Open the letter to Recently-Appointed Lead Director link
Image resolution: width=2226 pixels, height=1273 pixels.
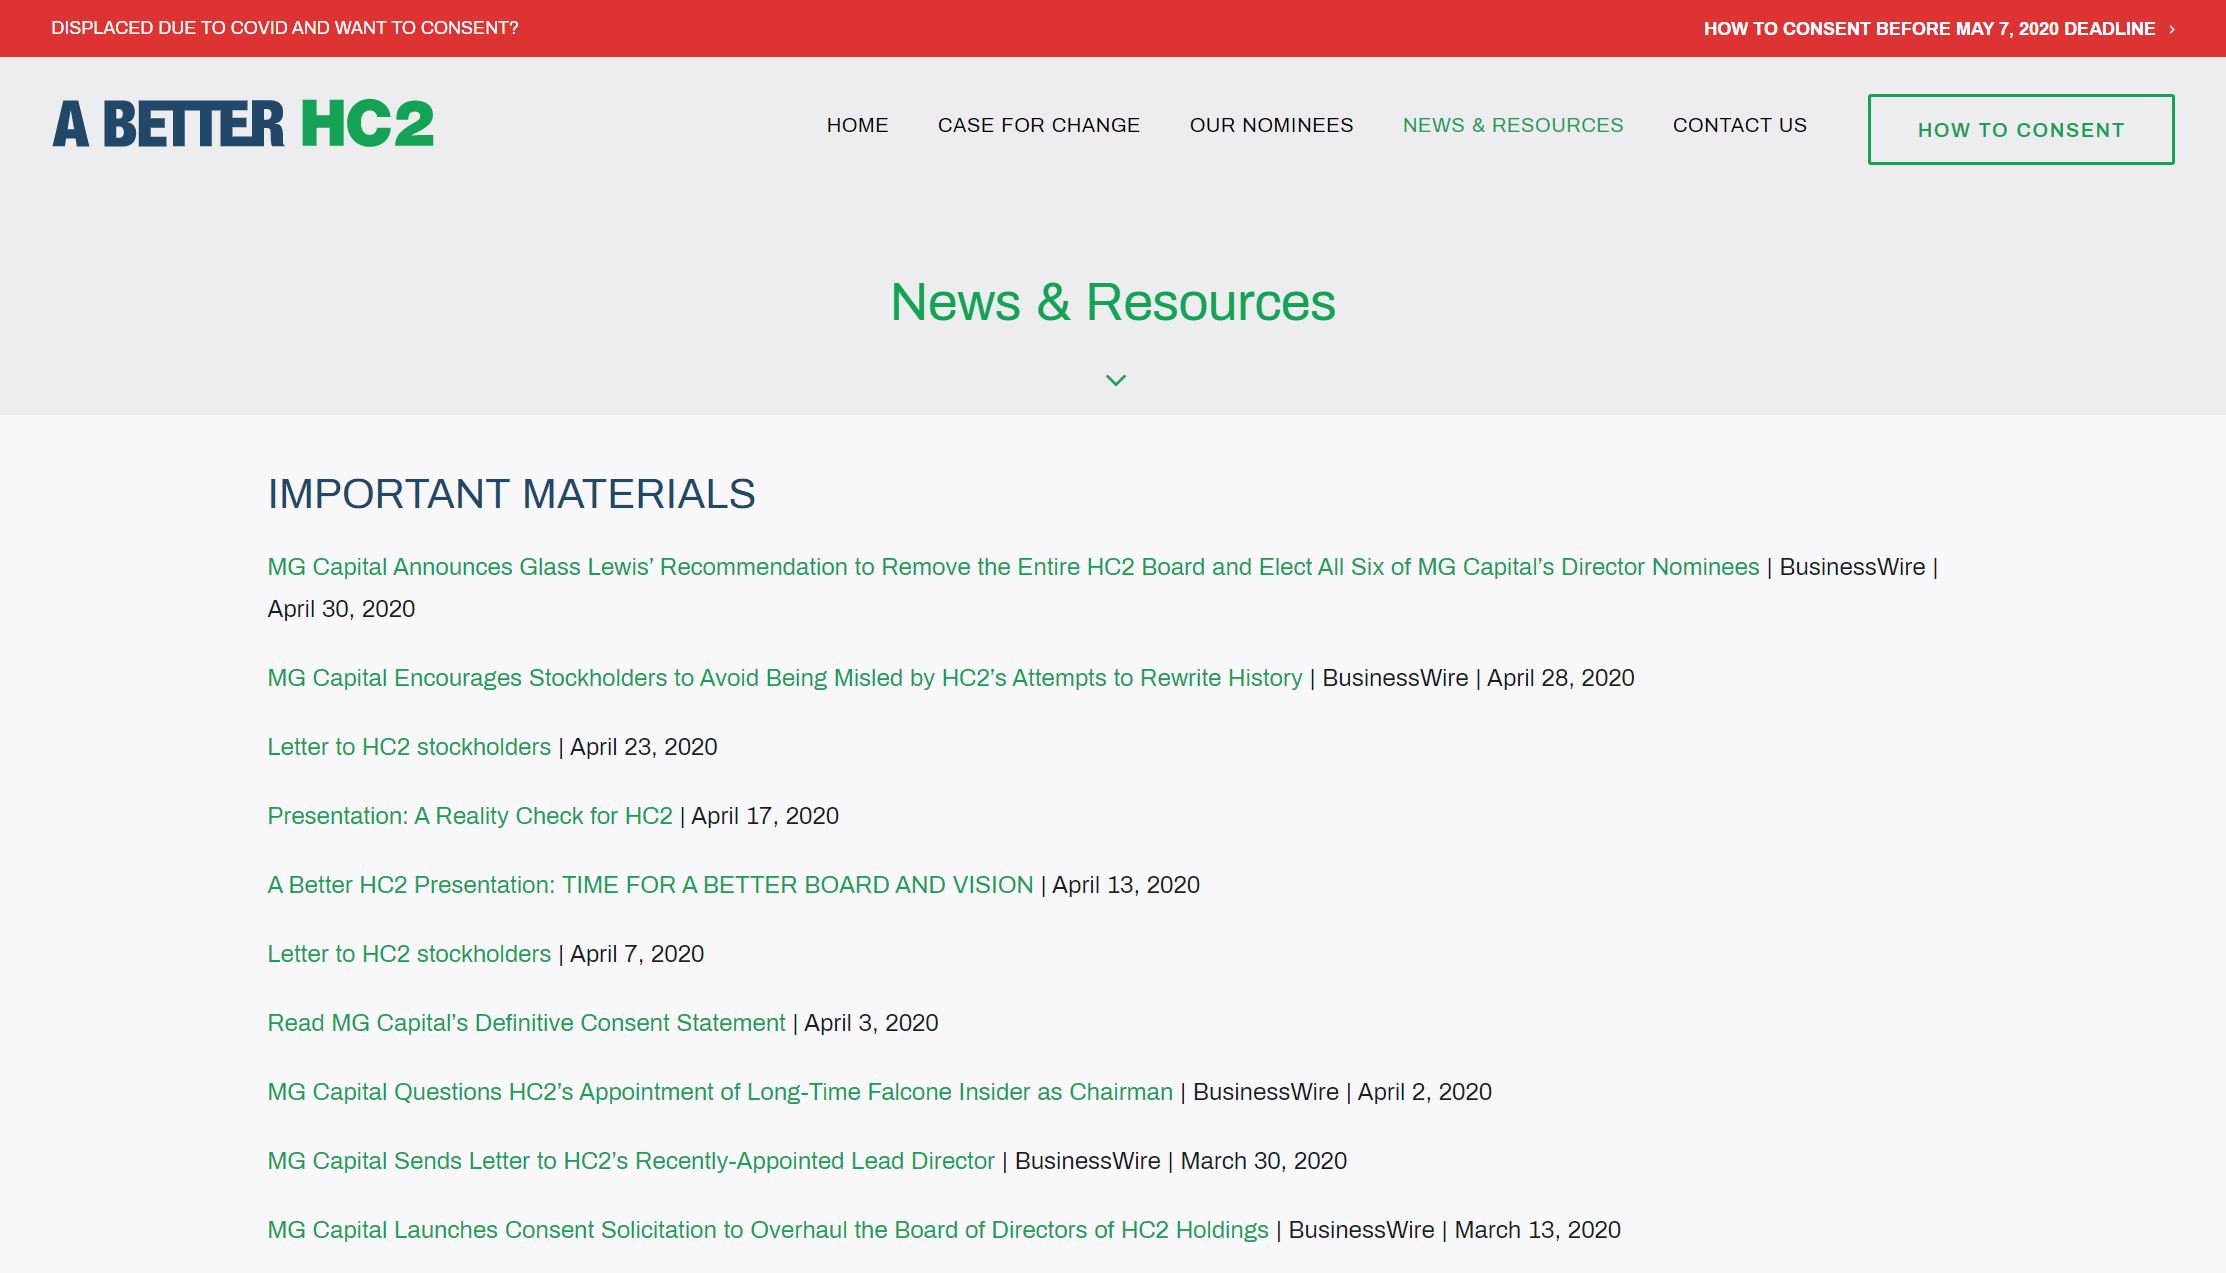click(630, 1161)
